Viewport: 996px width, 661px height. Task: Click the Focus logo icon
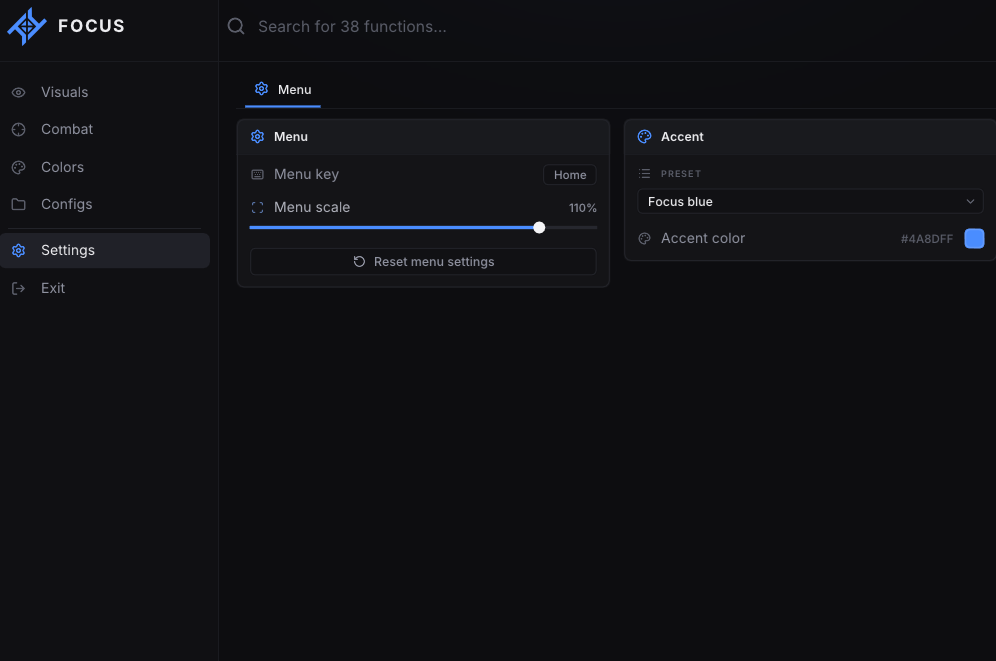click(27, 26)
